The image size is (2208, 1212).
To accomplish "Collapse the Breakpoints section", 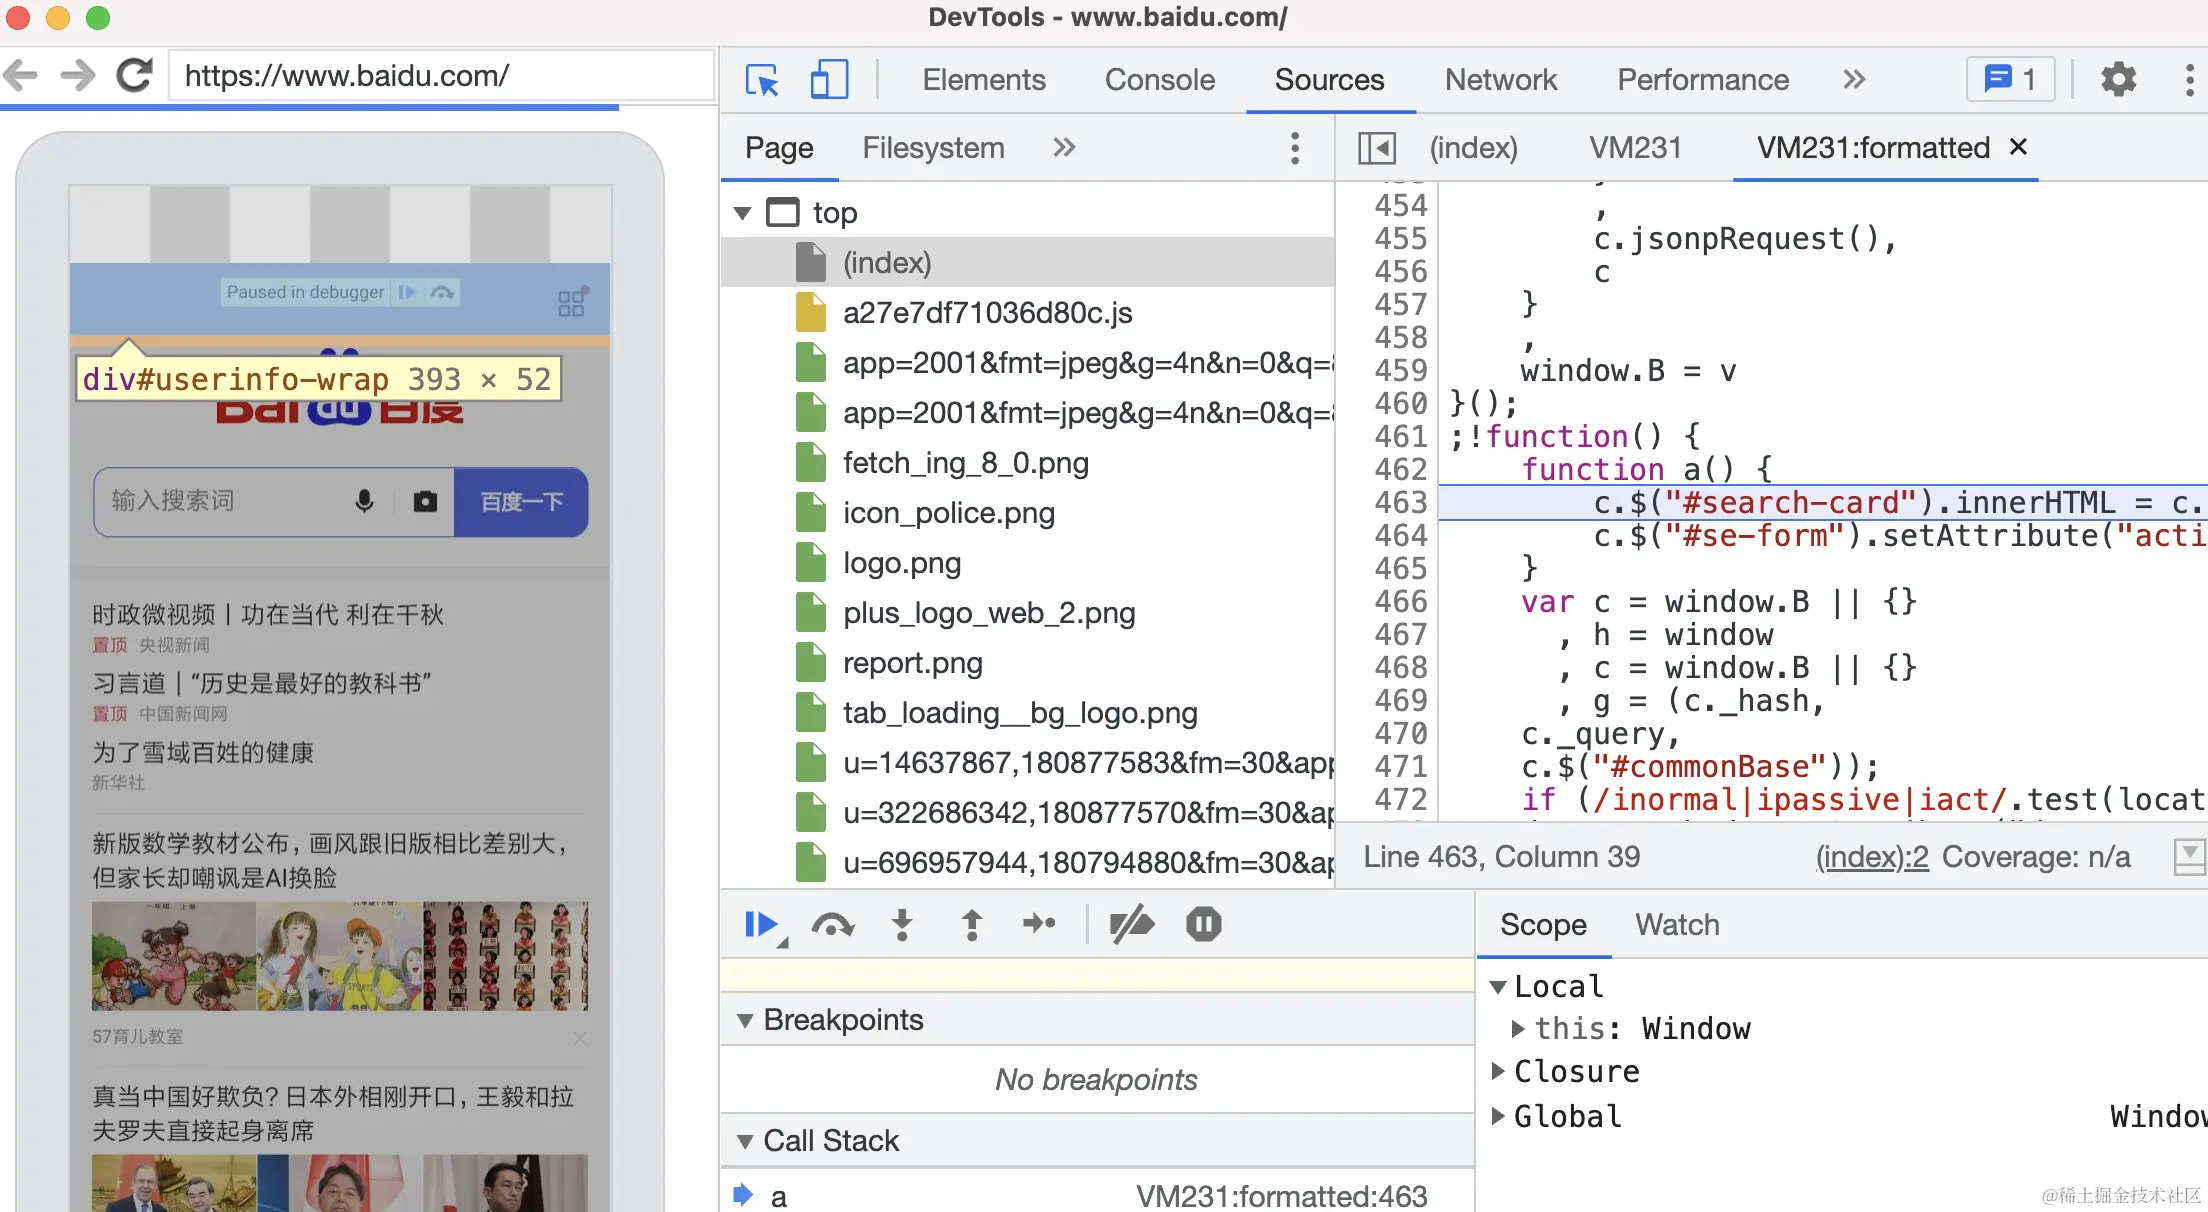I will click(x=745, y=1020).
